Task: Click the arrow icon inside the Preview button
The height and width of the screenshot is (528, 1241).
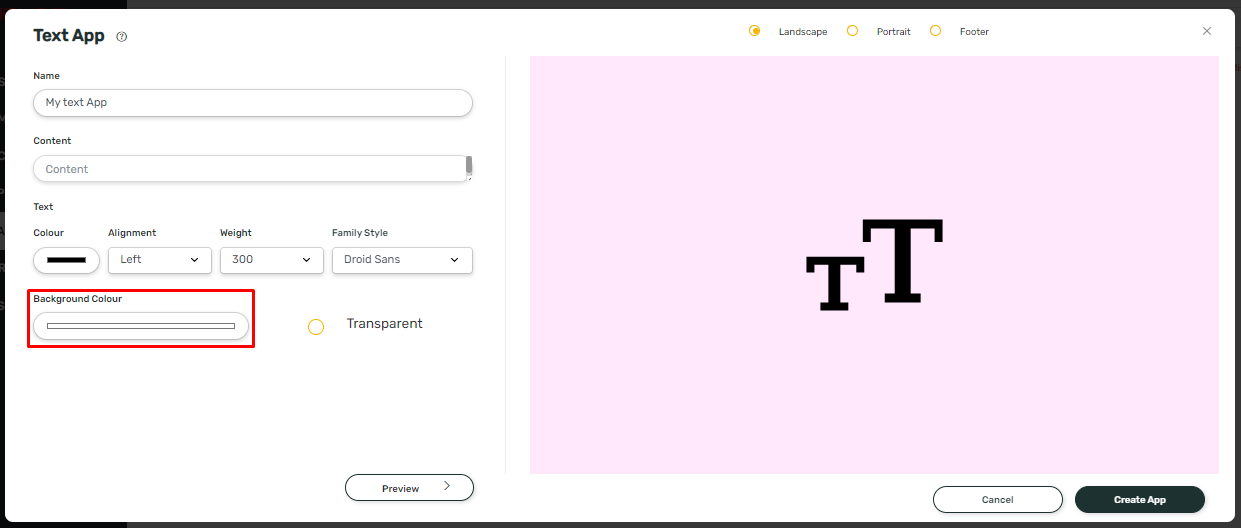Action: (447, 487)
